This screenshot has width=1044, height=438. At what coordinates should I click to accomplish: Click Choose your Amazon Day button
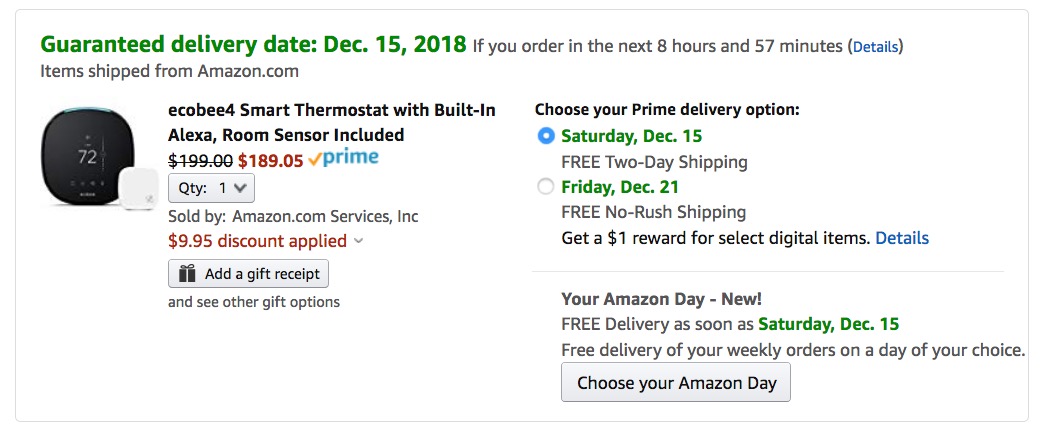(676, 382)
